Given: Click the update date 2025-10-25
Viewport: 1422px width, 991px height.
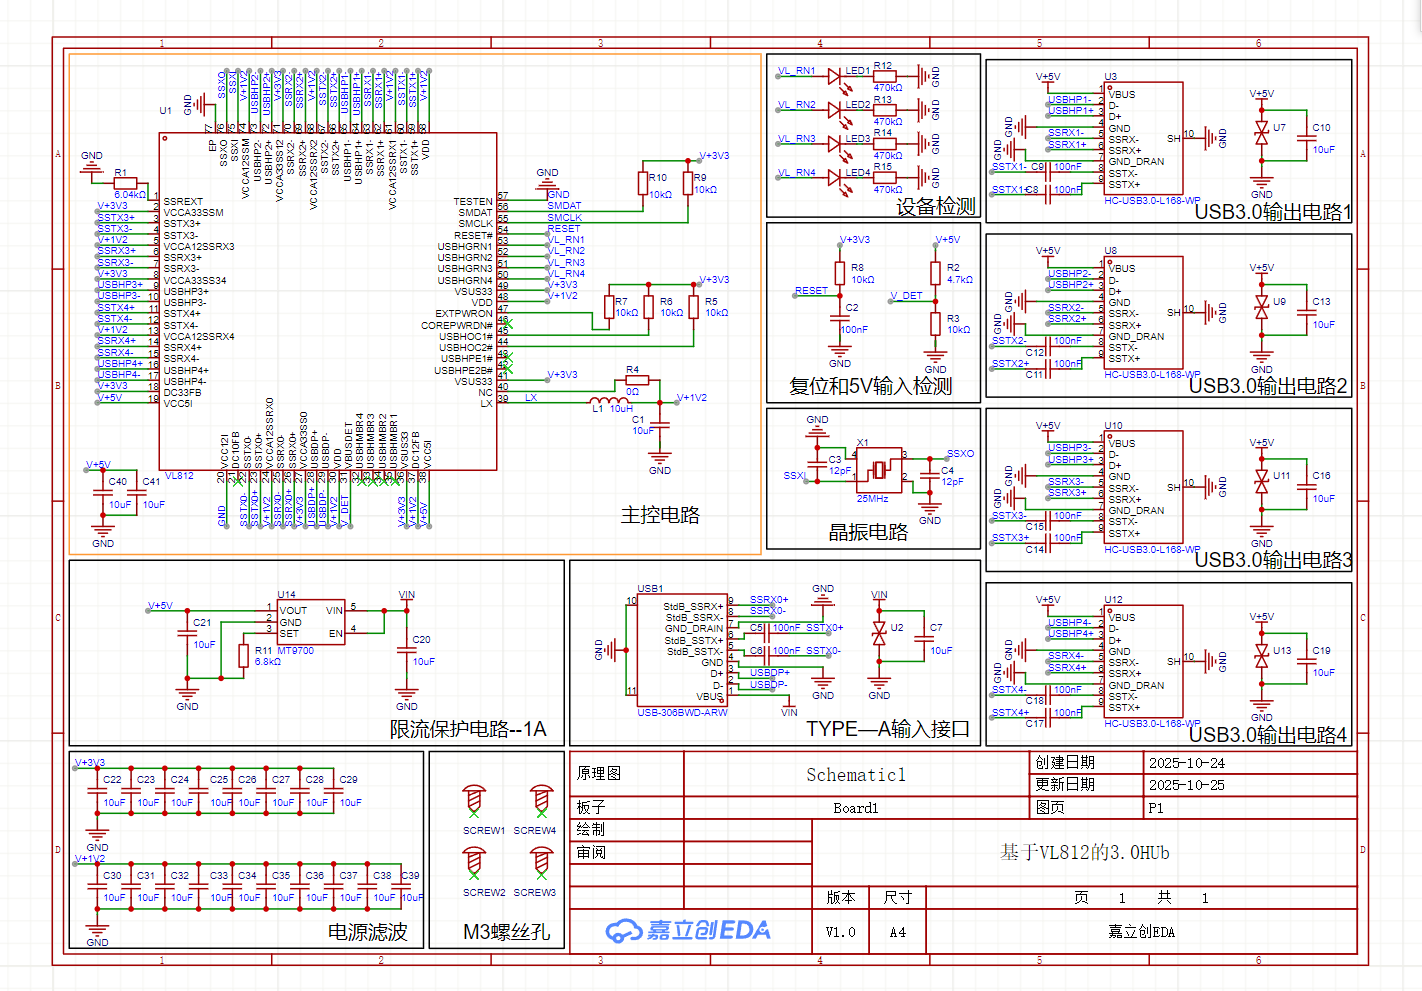Looking at the screenshot, I should [x=1186, y=785].
